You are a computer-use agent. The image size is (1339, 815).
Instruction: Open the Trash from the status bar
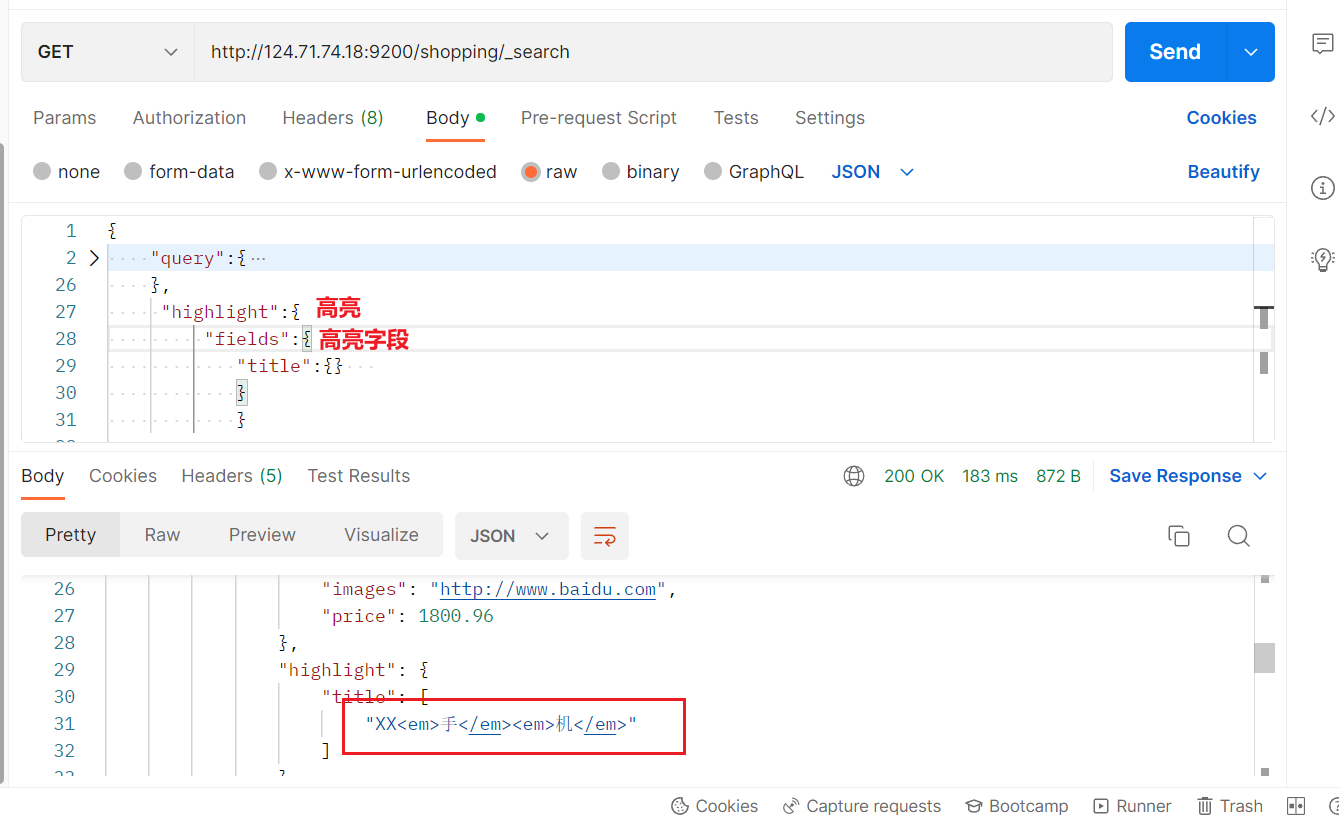tap(1230, 806)
